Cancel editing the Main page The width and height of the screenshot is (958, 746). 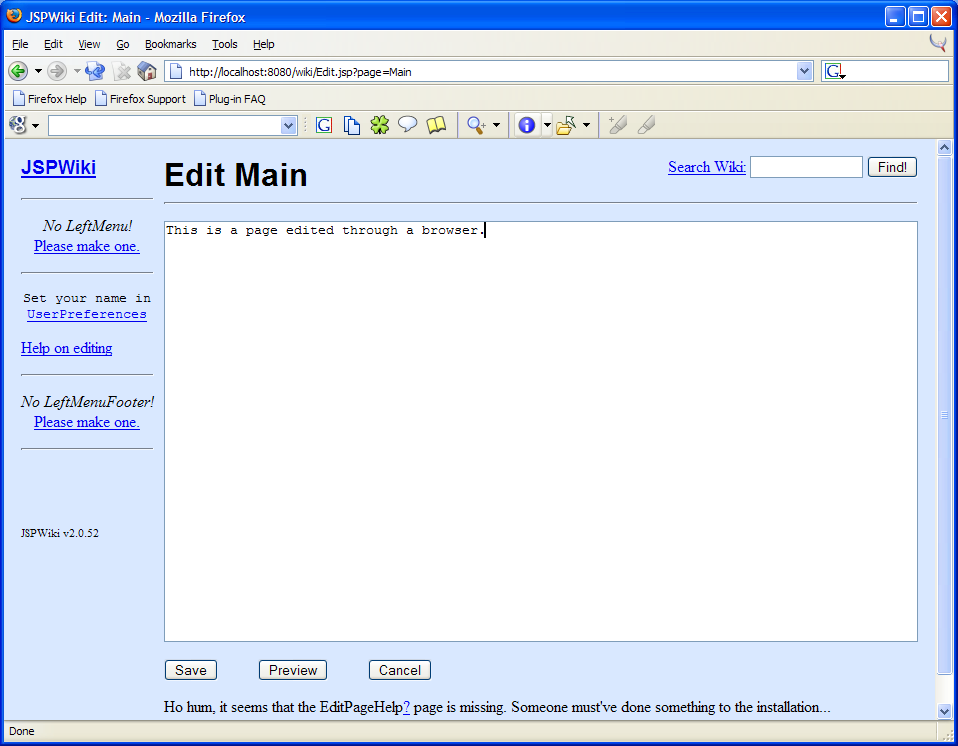[400, 670]
